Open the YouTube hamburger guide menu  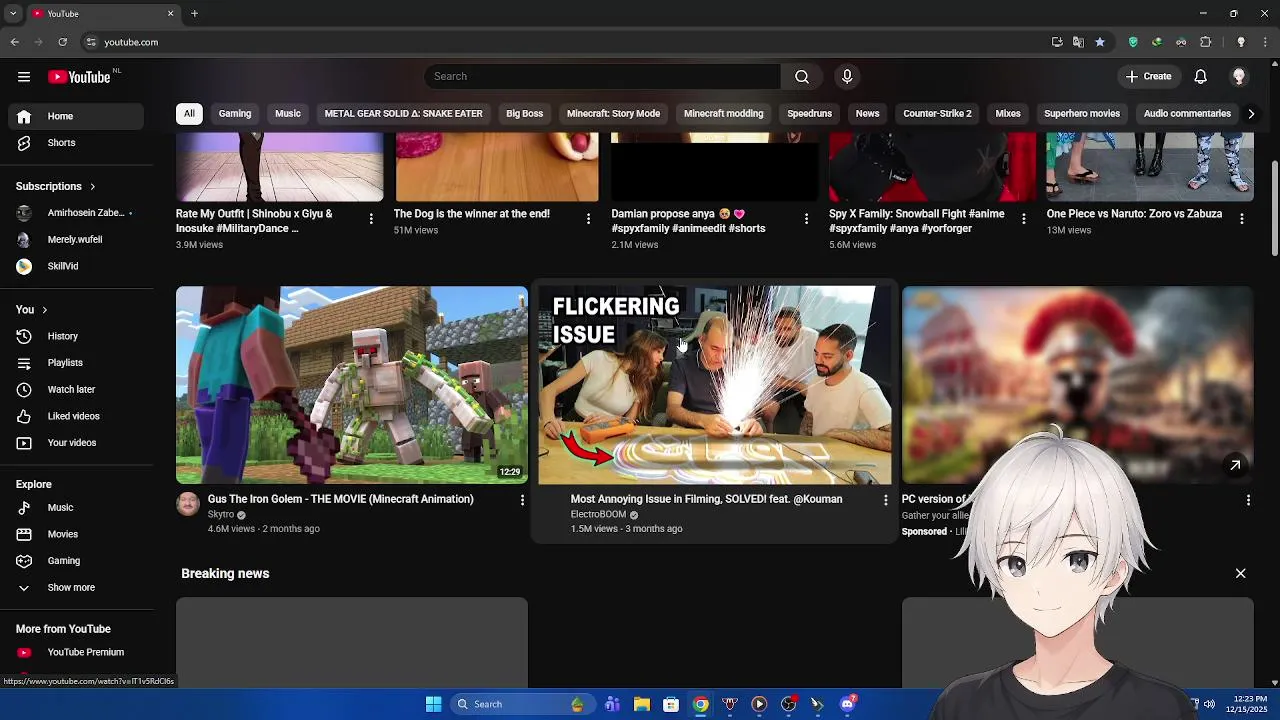[x=24, y=77]
